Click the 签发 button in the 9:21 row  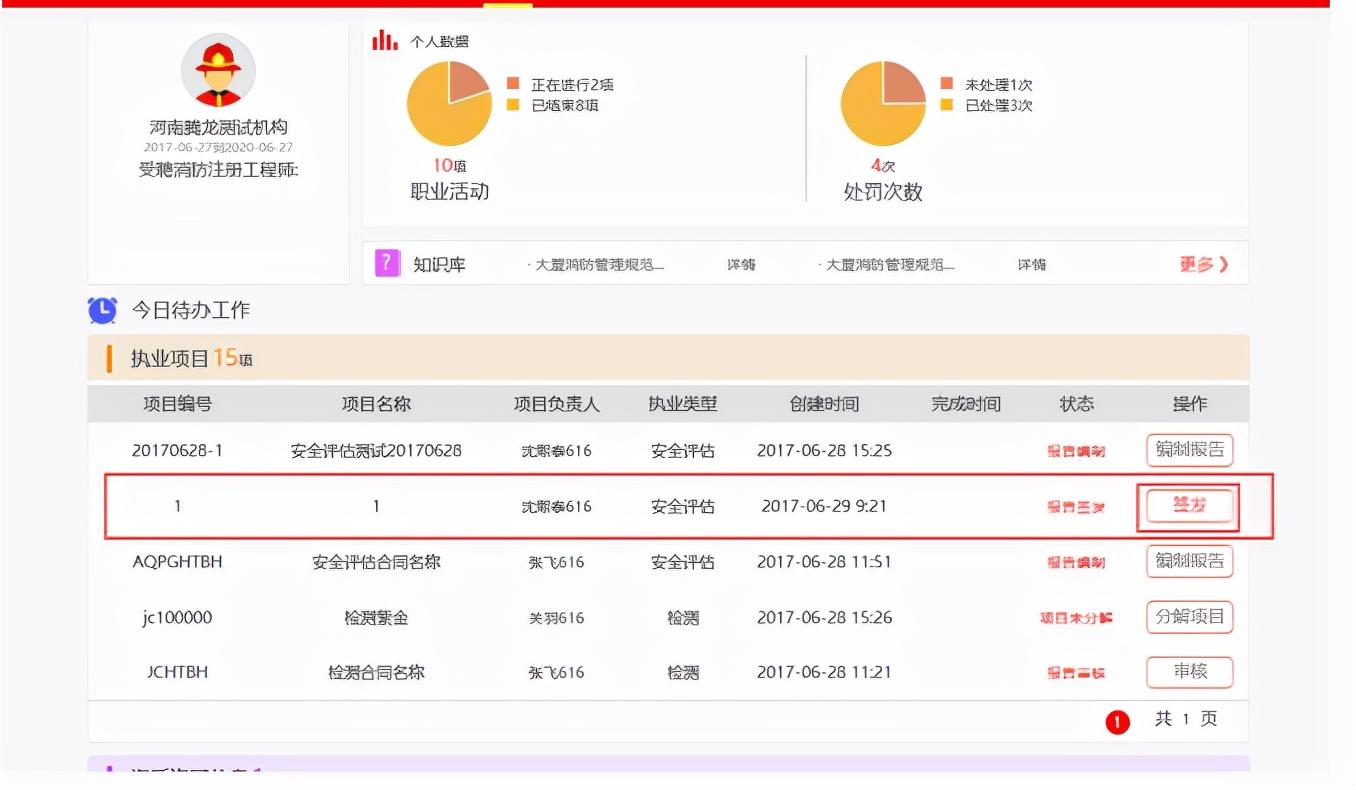point(1190,506)
